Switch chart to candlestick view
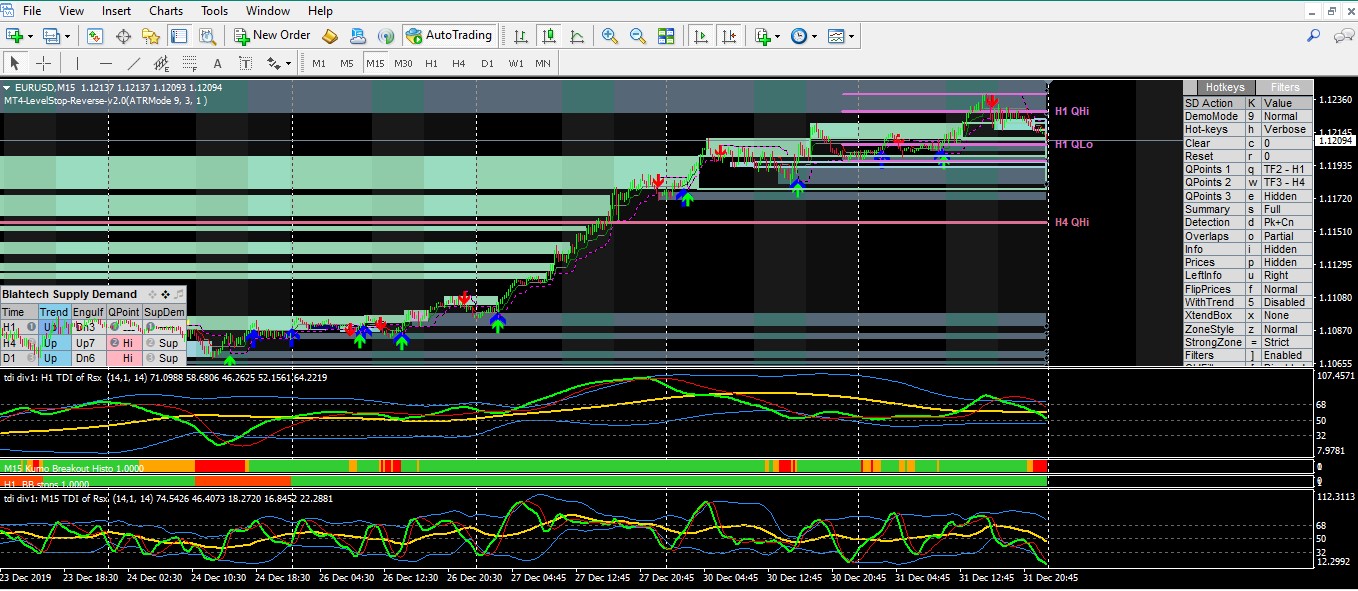1358x591 pixels. [x=548, y=36]
